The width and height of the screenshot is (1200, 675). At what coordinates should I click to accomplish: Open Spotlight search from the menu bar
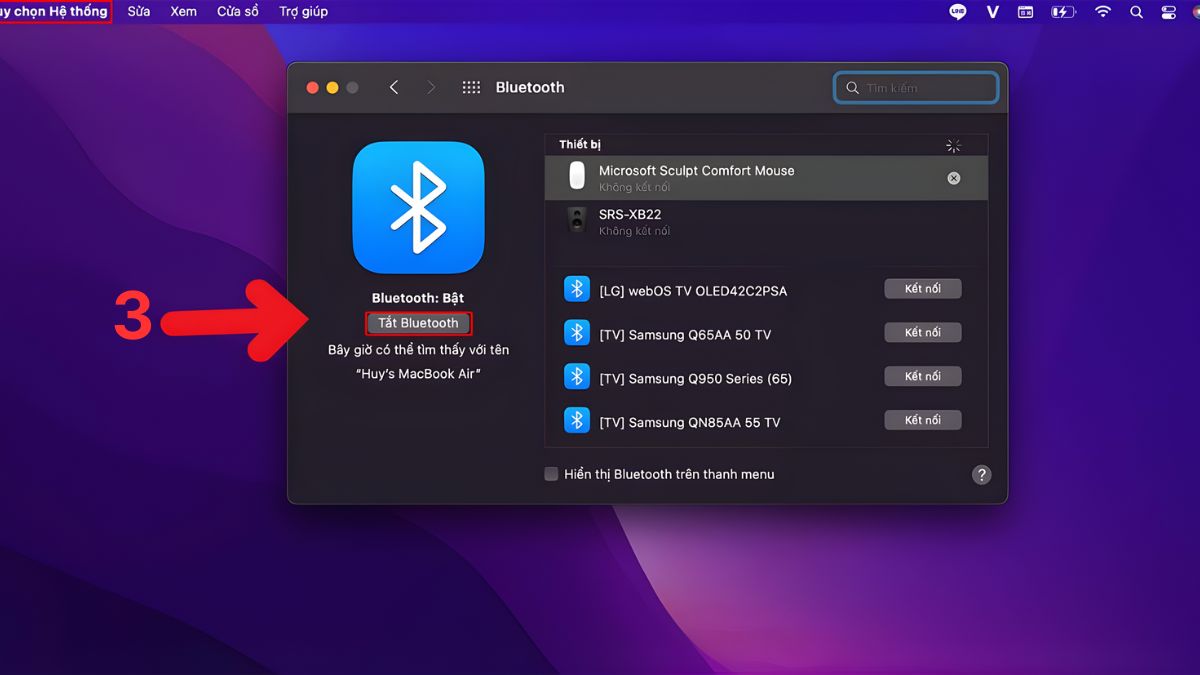(1136, 12)
